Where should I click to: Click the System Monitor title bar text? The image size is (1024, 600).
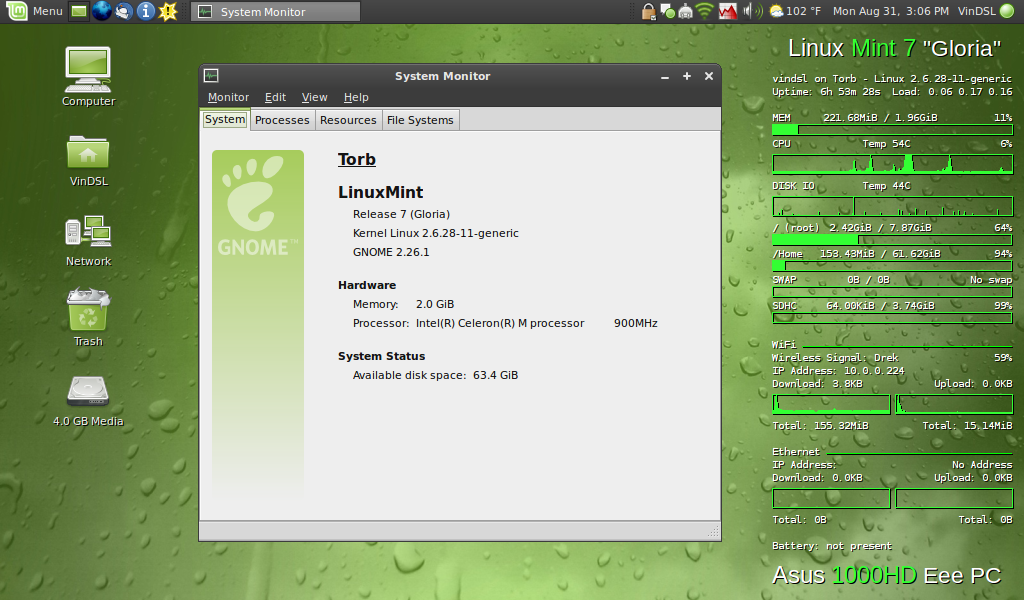click(x=442, y=76)
